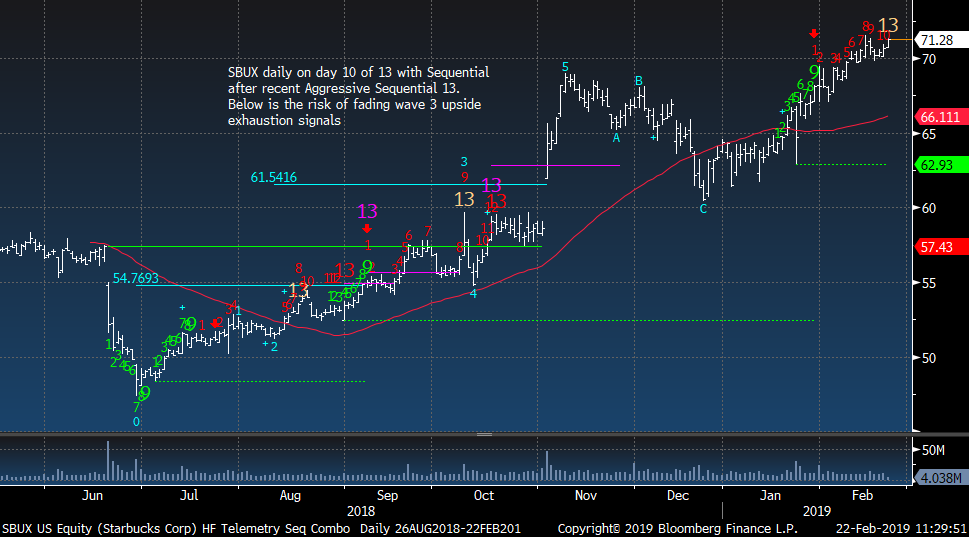
Task: Click the red down arrow near February top
Action: (x=815, y=33)
